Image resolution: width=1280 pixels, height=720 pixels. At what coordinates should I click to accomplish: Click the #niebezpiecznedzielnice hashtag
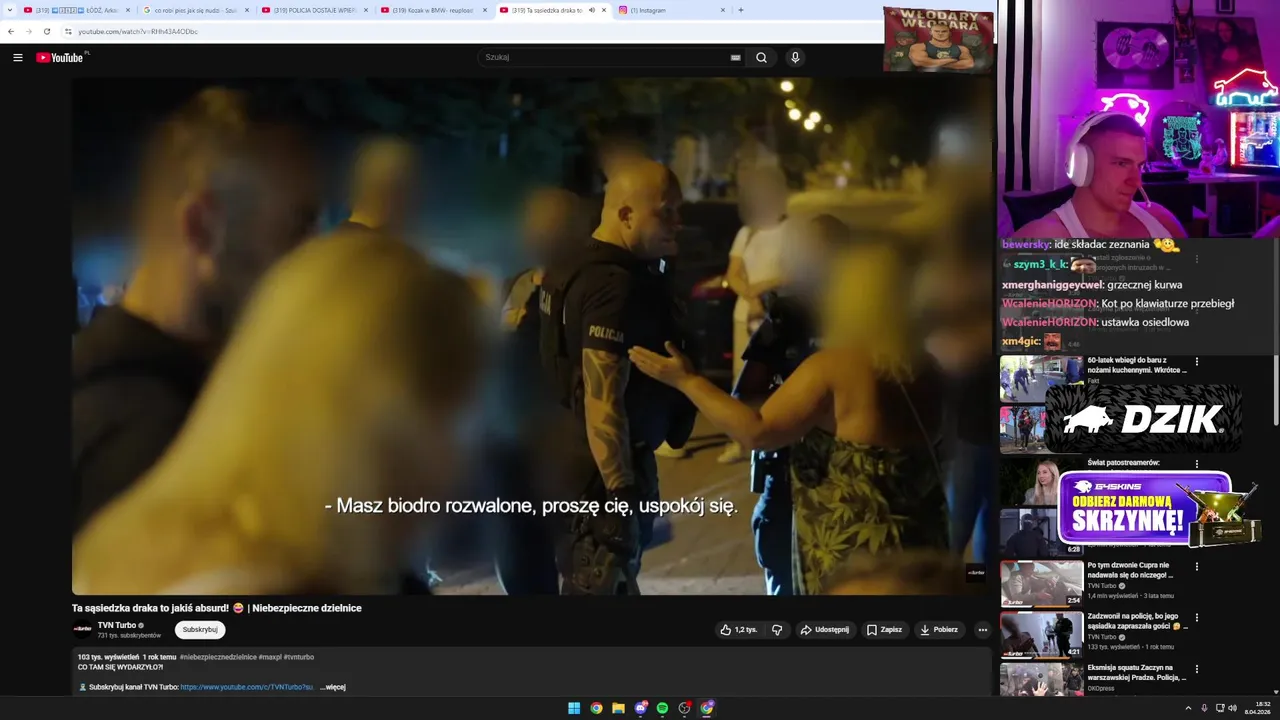pyautogui.click(x=217, y=657)
